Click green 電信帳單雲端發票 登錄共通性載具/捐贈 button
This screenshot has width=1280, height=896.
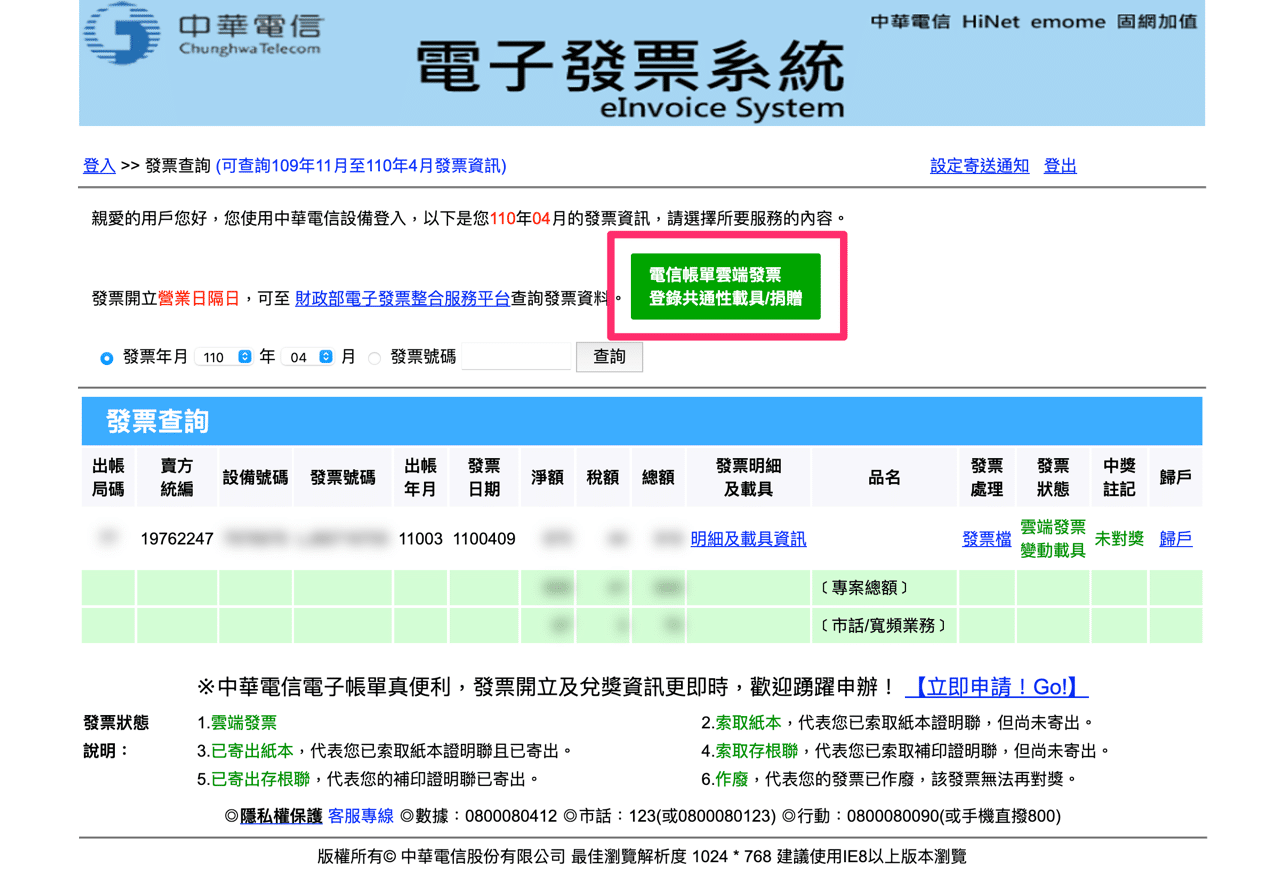725,286
